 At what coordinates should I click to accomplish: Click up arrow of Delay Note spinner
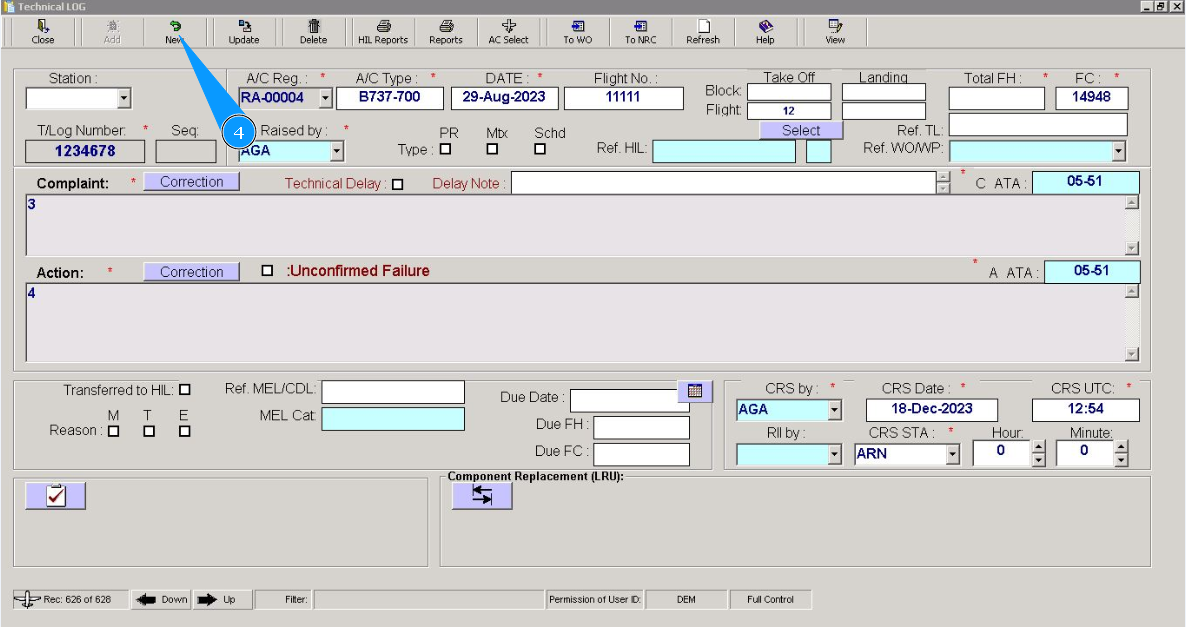pos(943,178)
